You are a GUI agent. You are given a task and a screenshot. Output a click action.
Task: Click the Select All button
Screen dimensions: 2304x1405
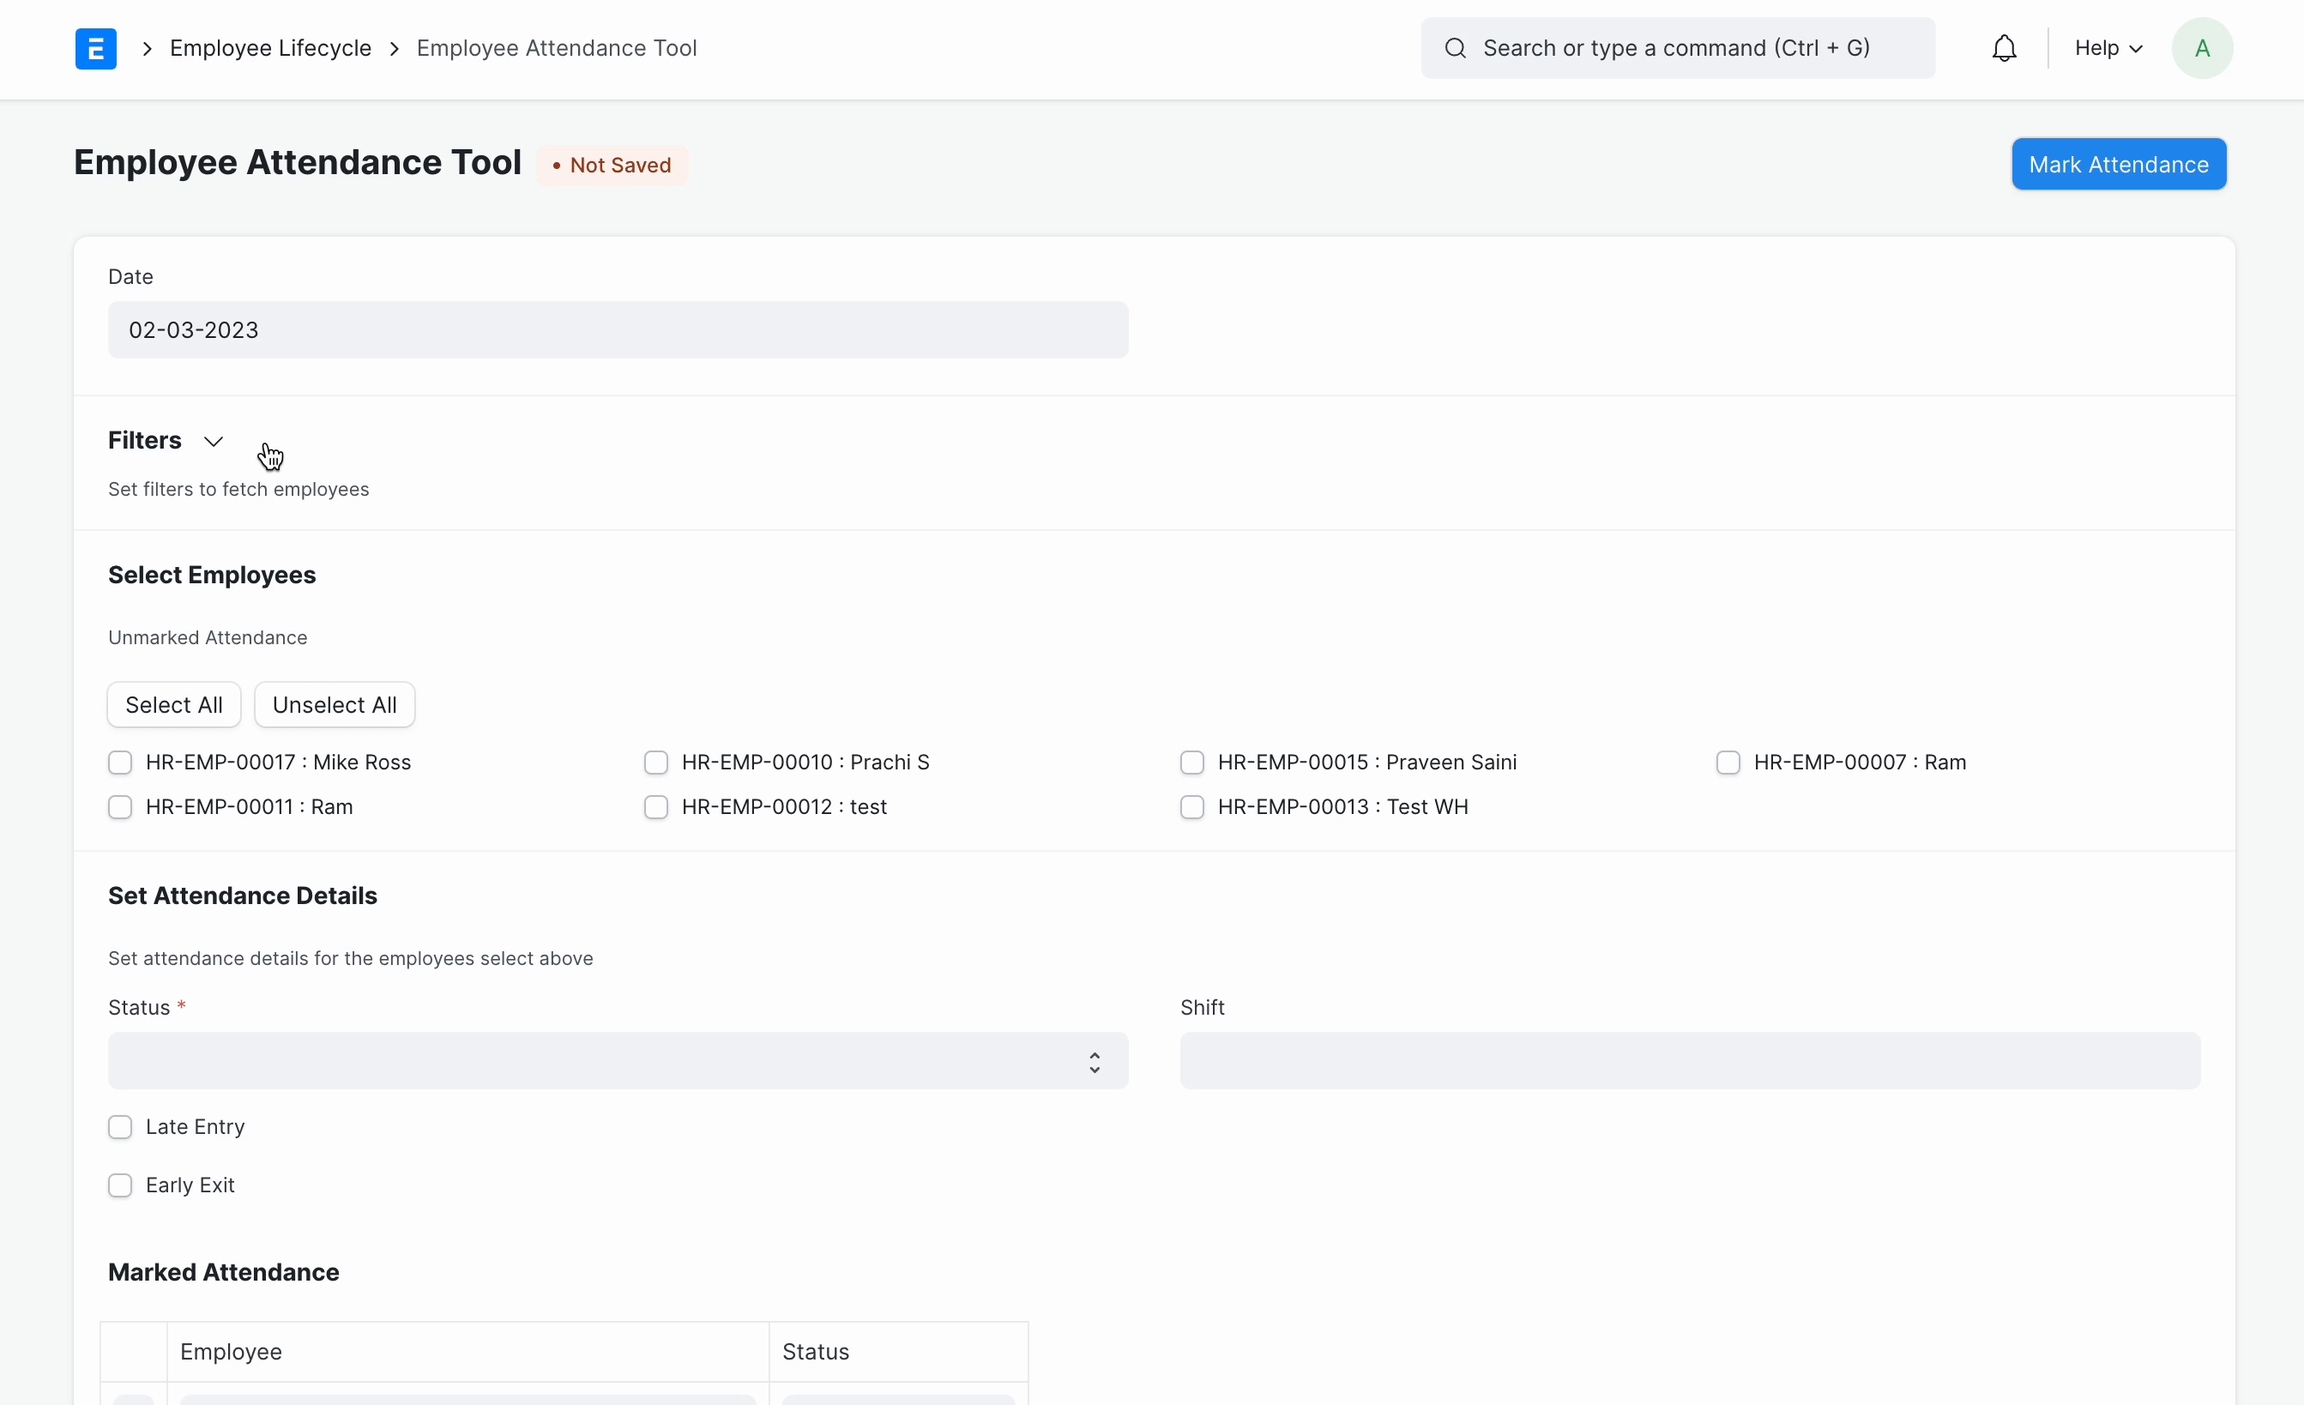point(174,705)
